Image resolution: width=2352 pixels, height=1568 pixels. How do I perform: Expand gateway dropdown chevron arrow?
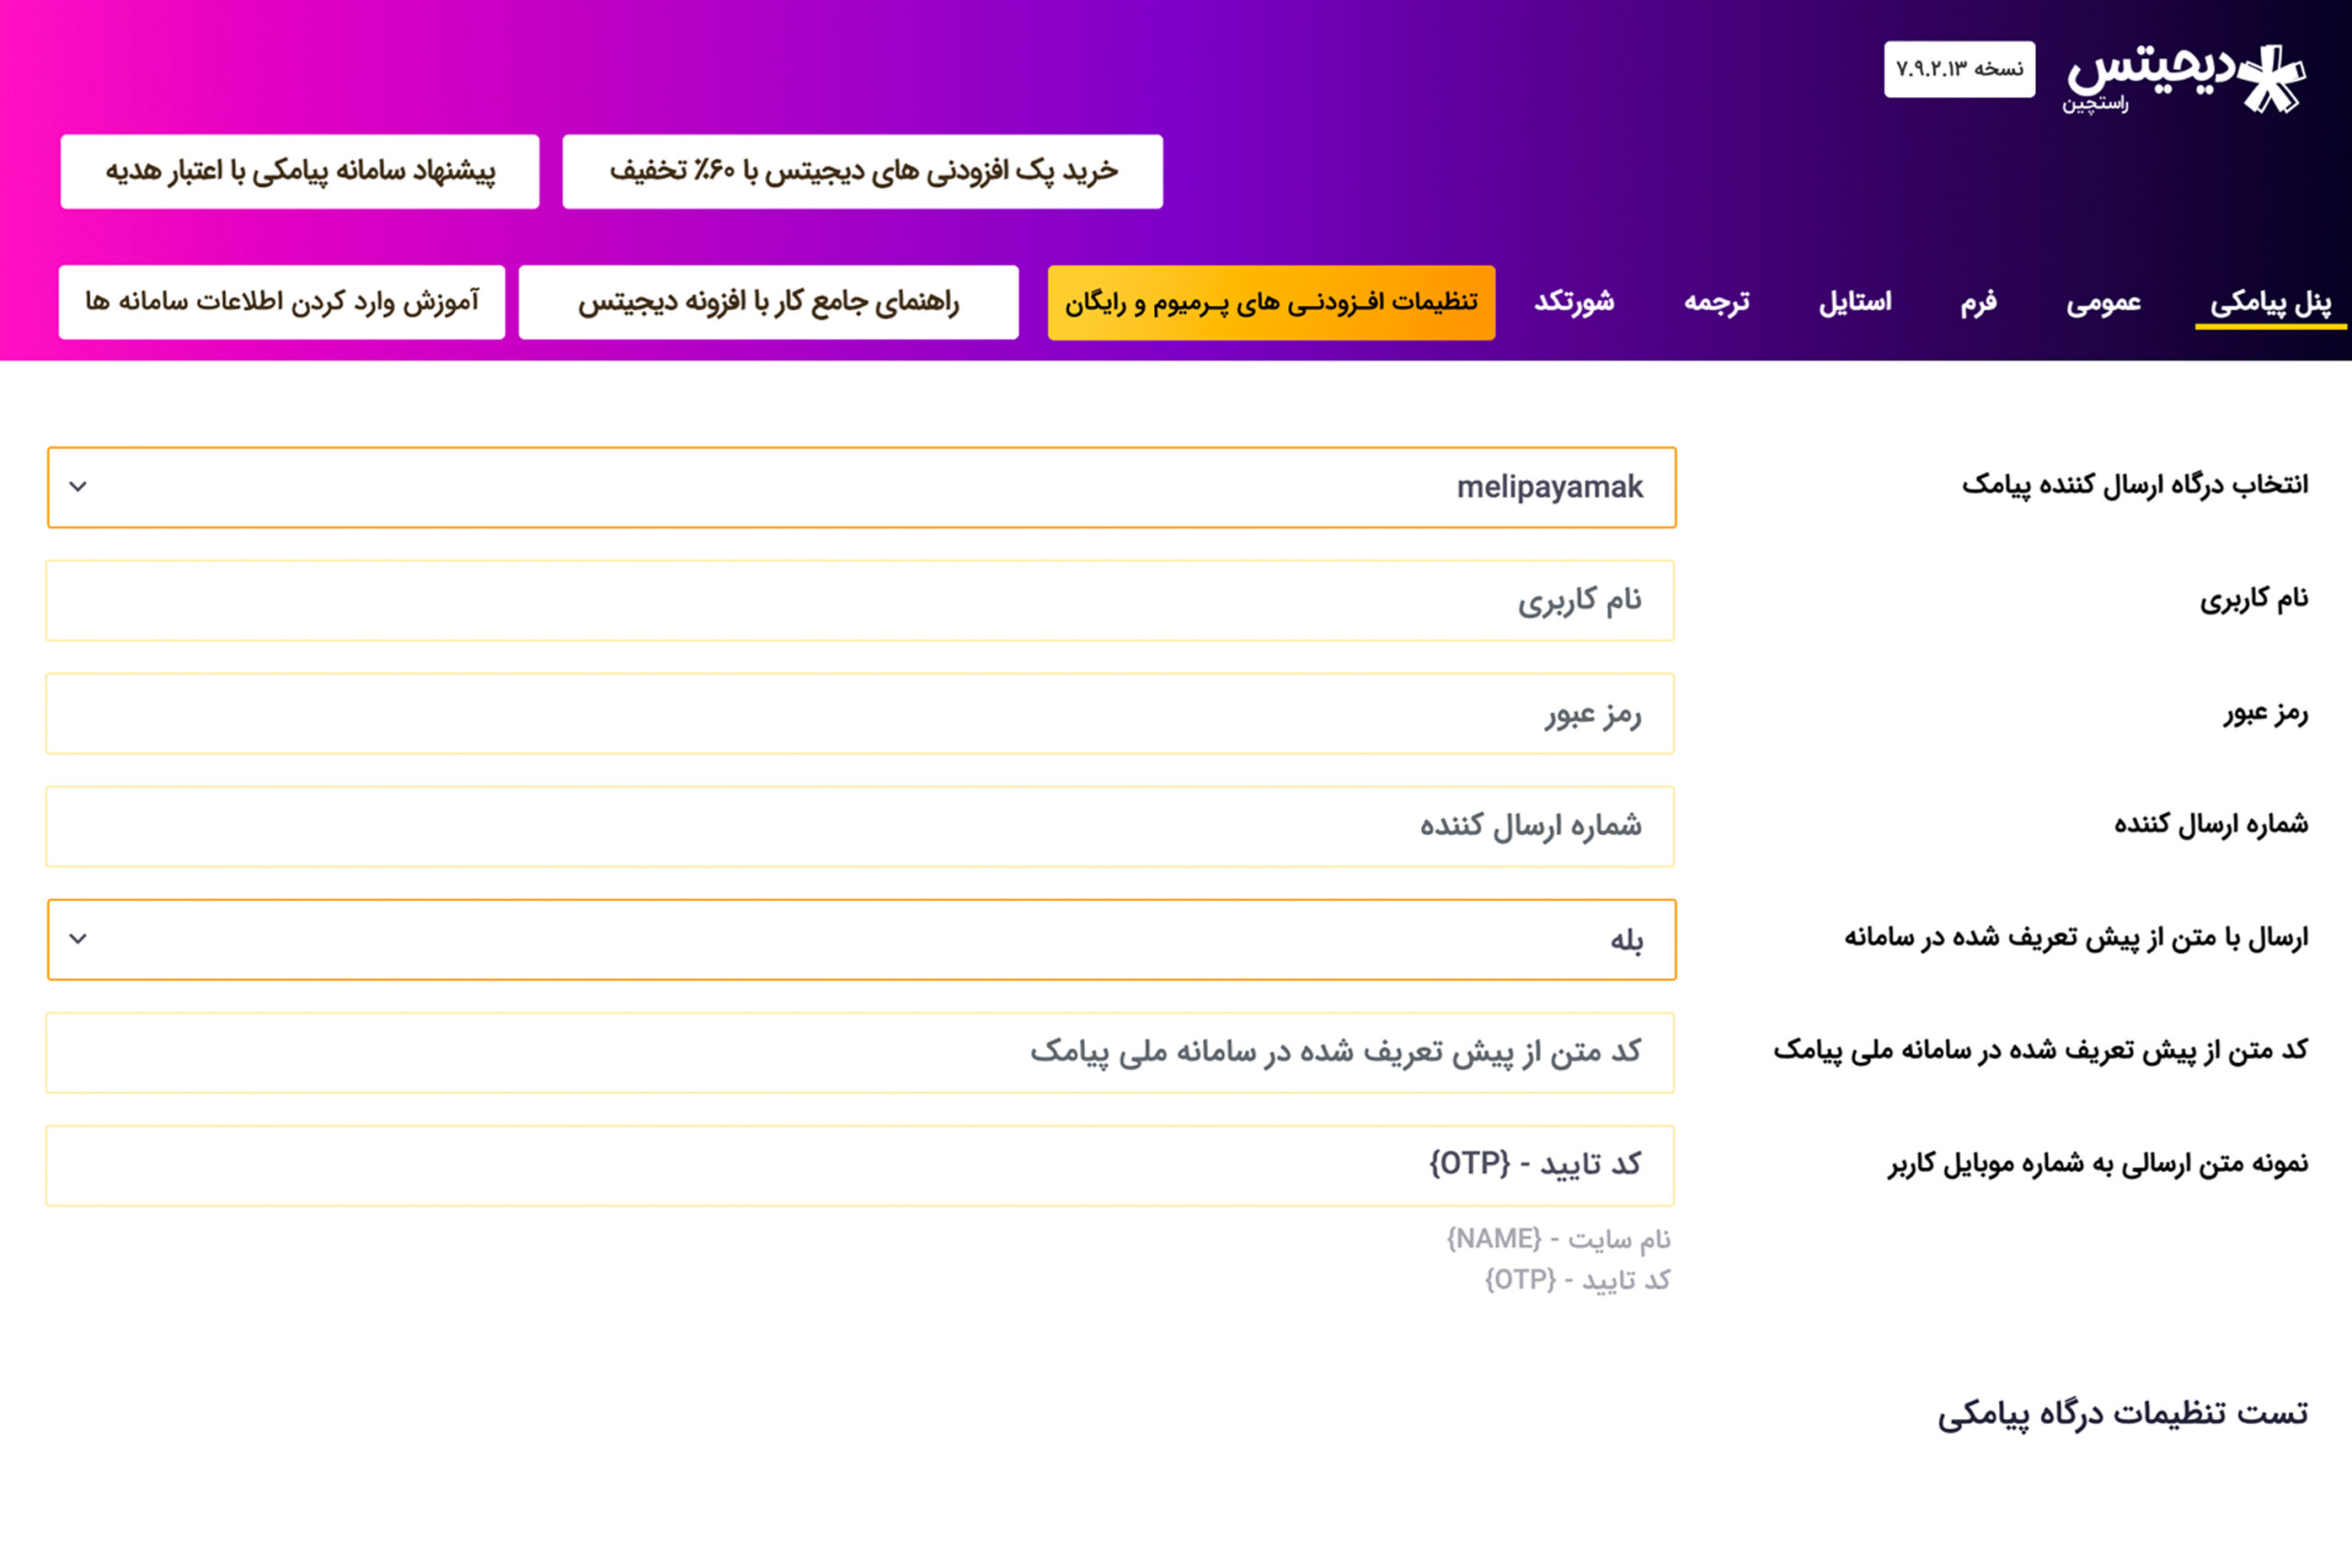[x=78, y=487]
